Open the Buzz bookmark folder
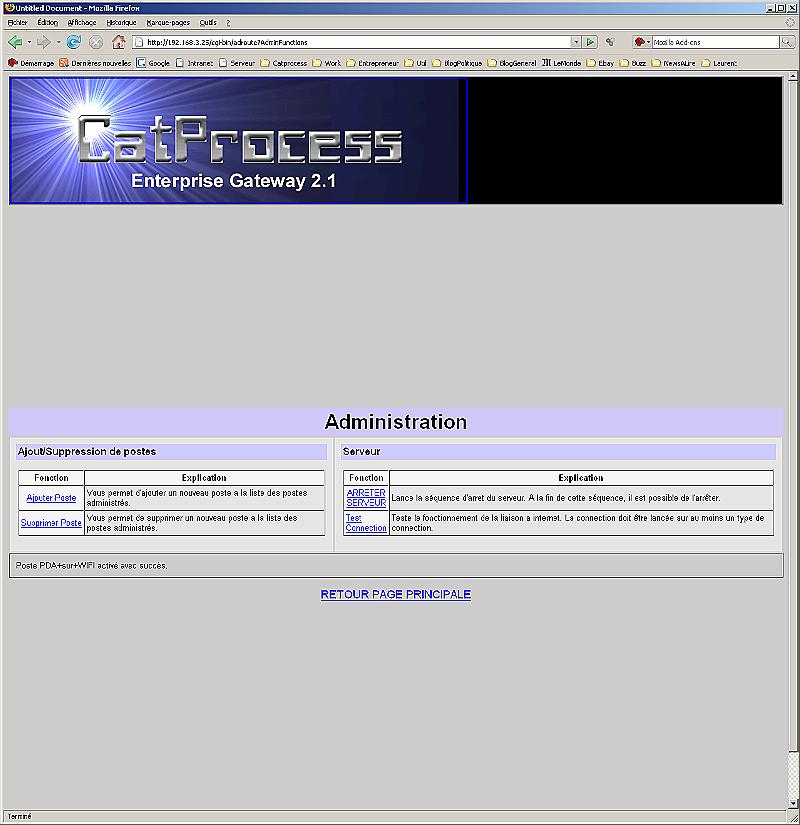Viewport: 800px width, 825px height. tap(633, 63)
